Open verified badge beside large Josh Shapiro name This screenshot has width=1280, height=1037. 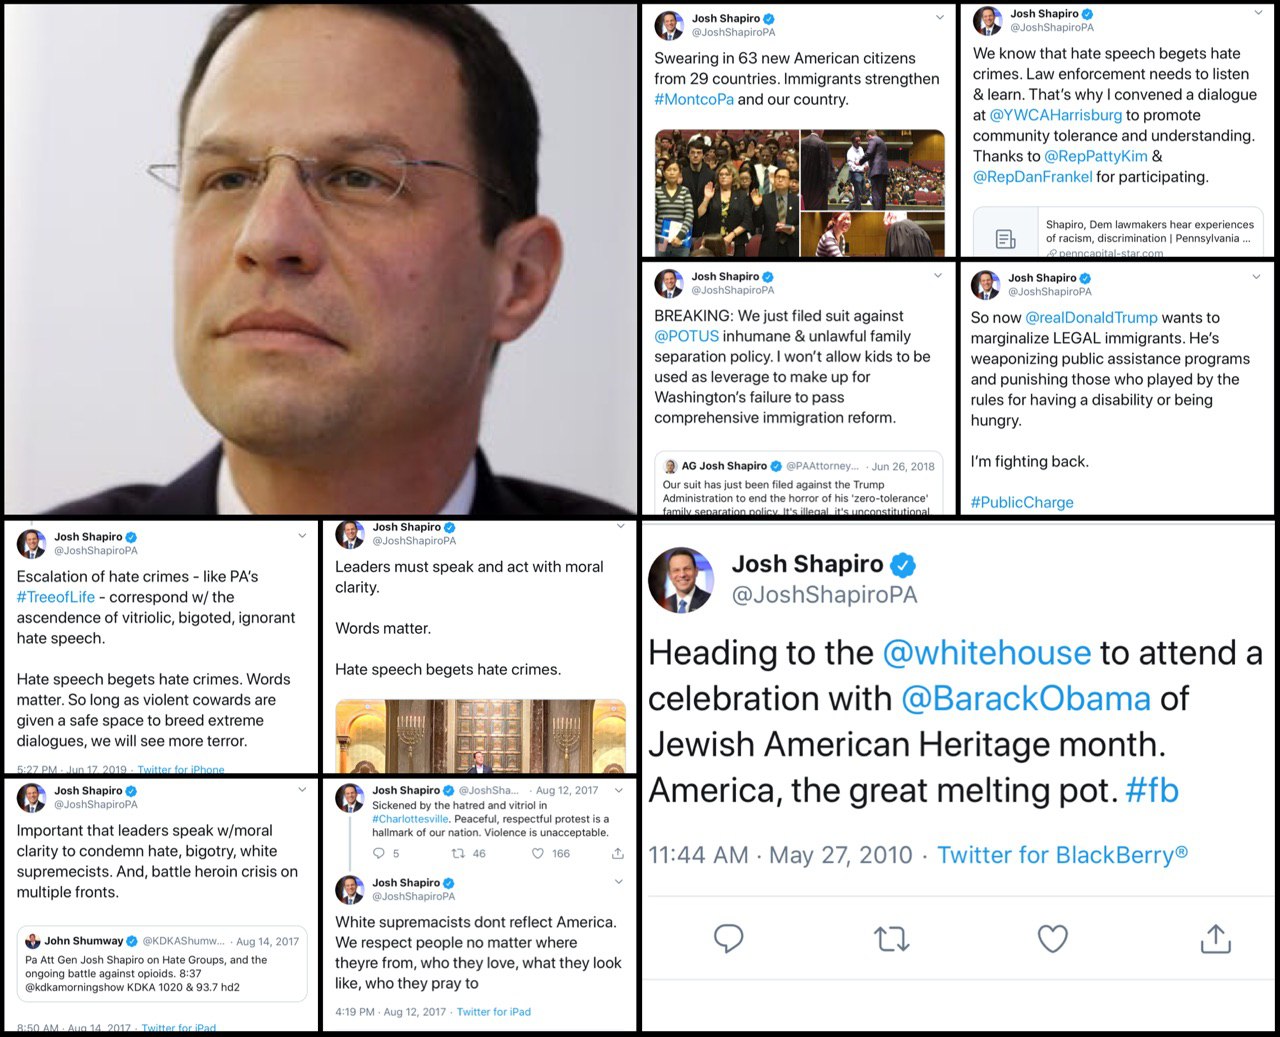point(903,565)
